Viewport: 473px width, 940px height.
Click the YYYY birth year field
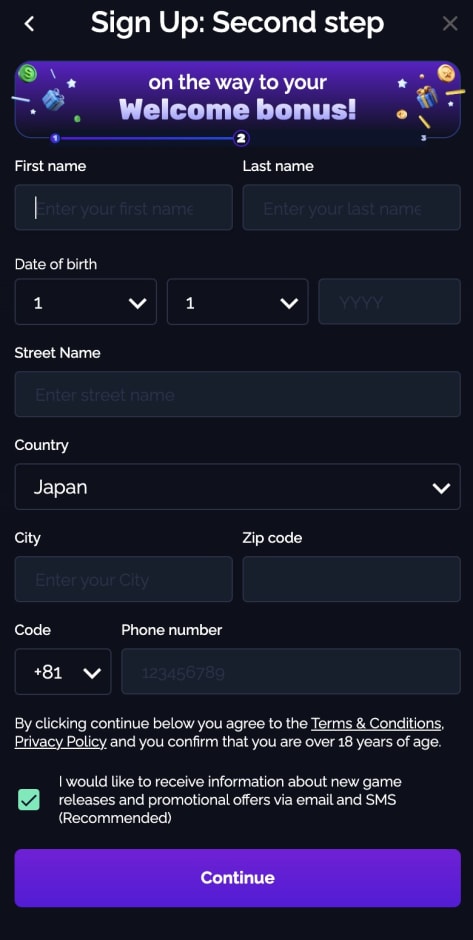pyautogui.click(x=390, y=302)
